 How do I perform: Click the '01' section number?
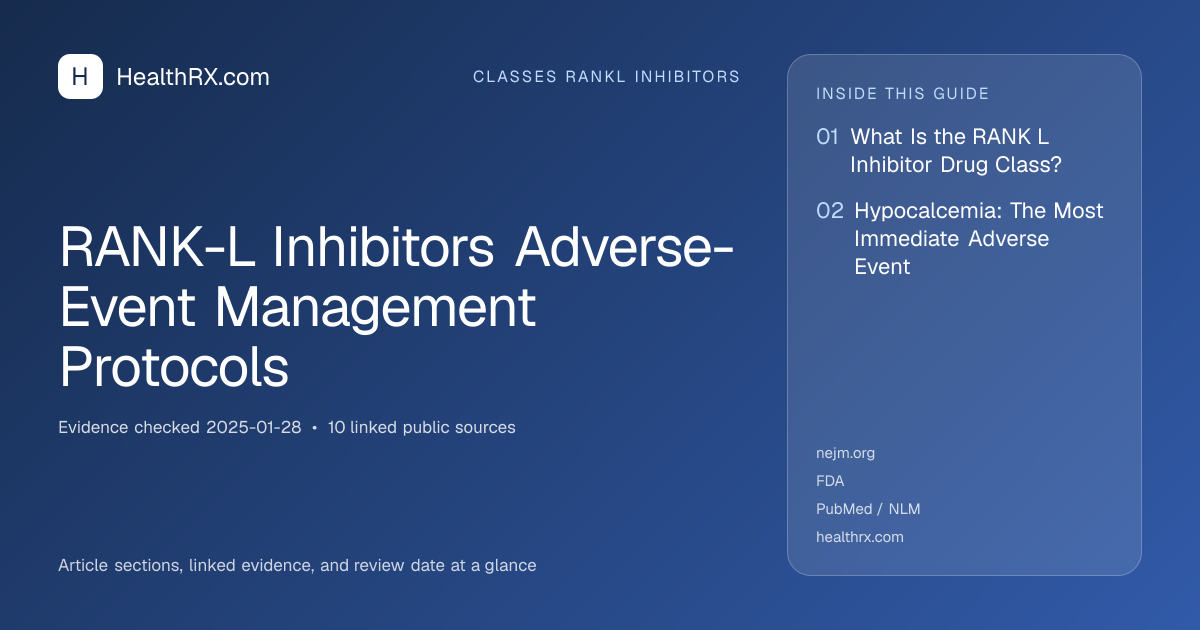pos(827,137)
